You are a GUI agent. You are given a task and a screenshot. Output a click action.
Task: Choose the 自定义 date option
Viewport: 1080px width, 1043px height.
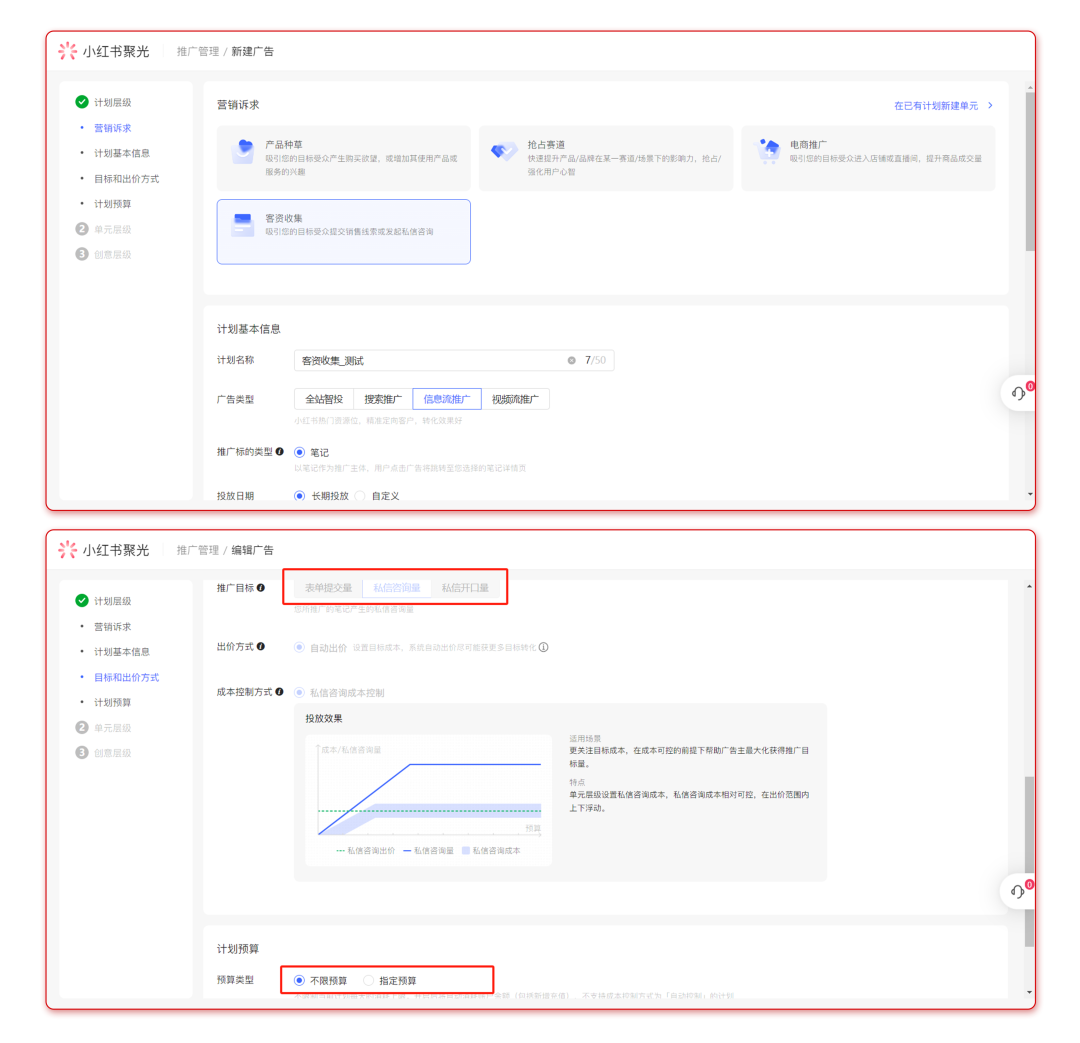361,496
